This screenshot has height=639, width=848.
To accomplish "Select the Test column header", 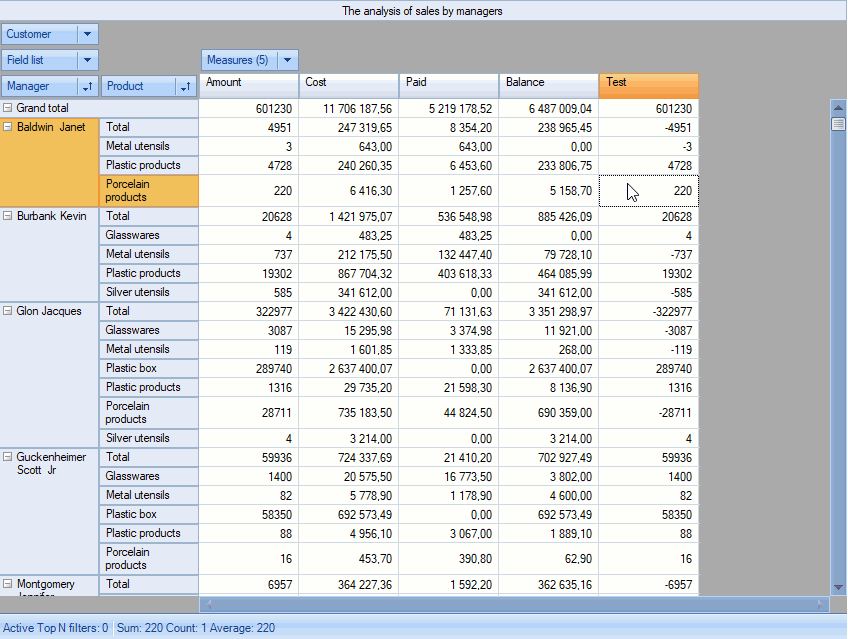I will (648, 83).
